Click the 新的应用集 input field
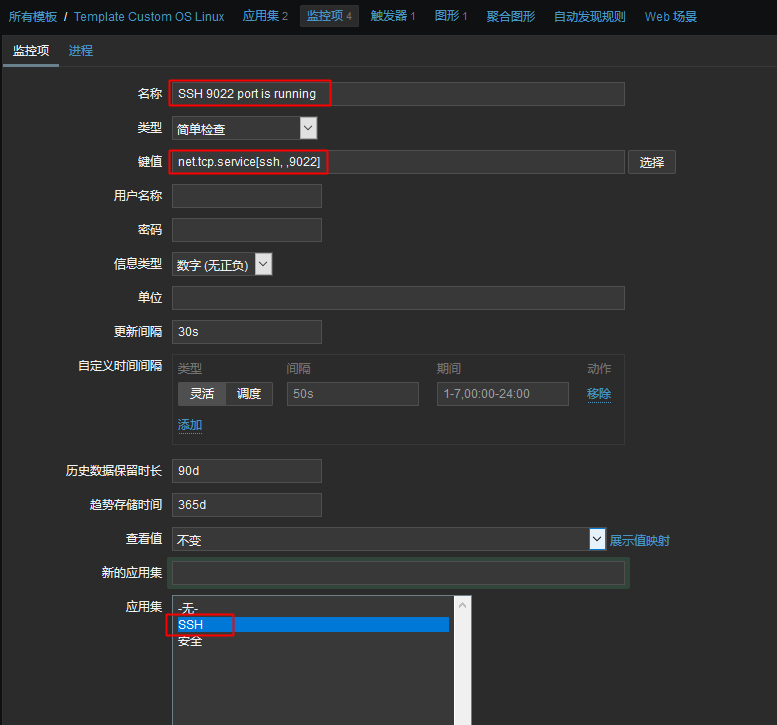 (x=398, y=573)
